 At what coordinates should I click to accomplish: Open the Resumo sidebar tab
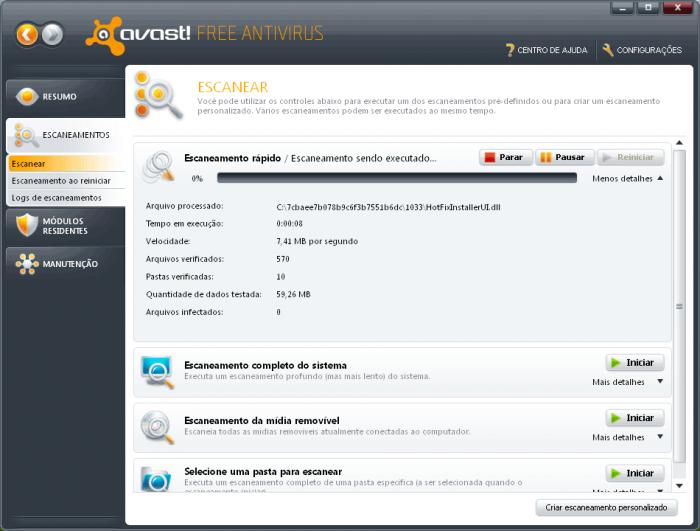[x=60, y=97]
